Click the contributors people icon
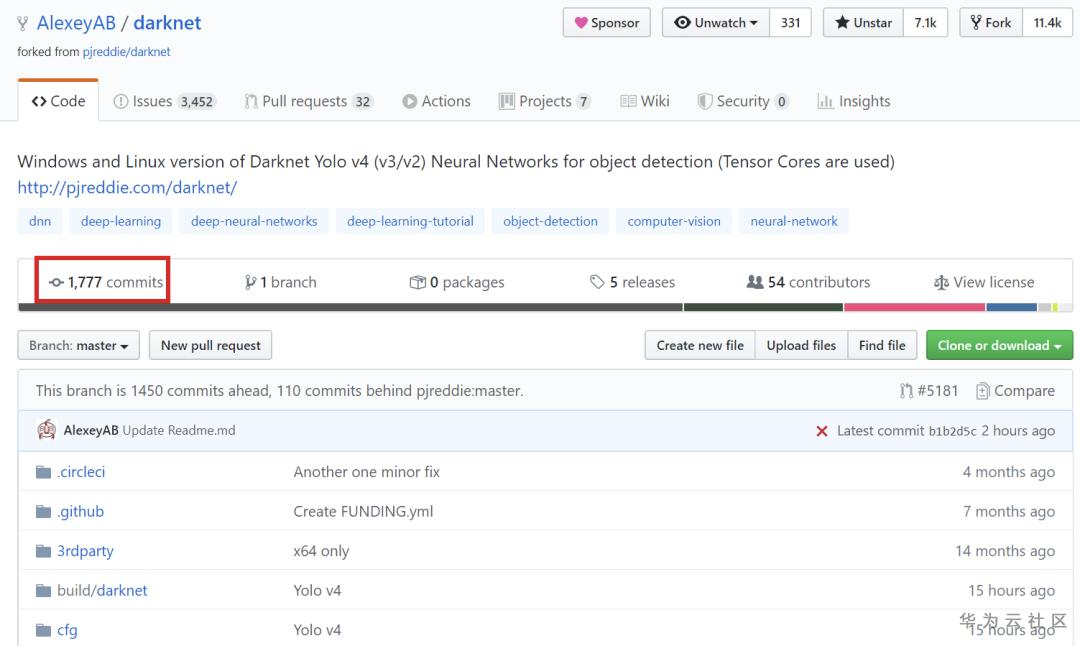This screenshot has width=1080, height=646. point(755,282)
